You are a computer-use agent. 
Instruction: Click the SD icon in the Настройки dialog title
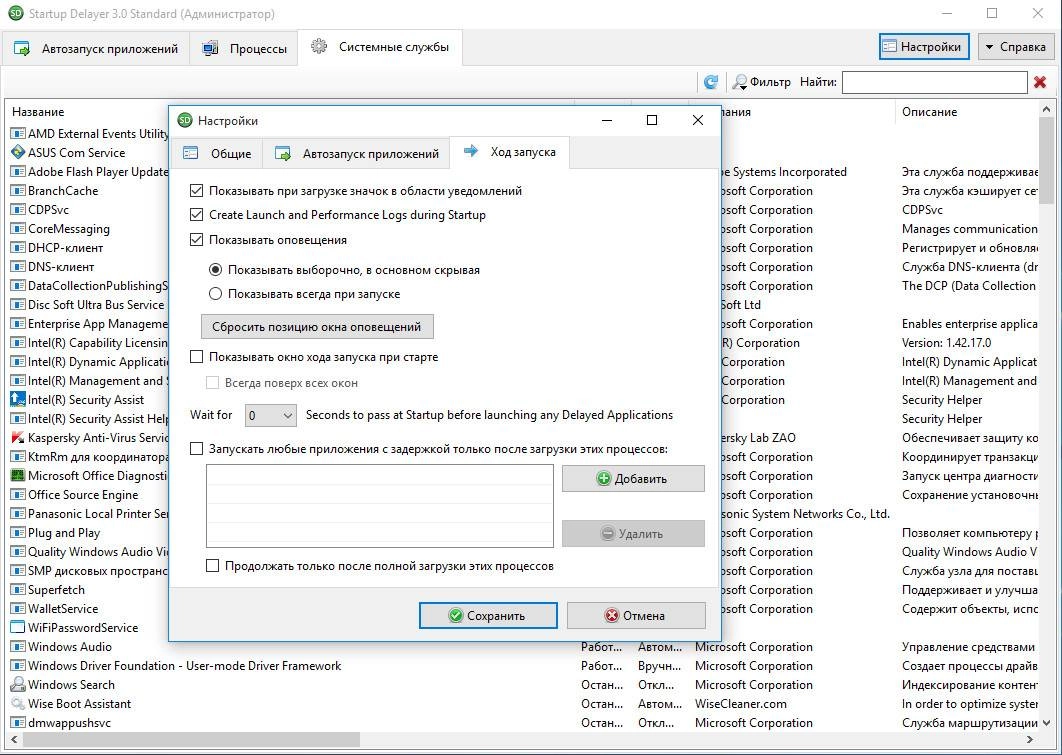click(x=184, y=121)
